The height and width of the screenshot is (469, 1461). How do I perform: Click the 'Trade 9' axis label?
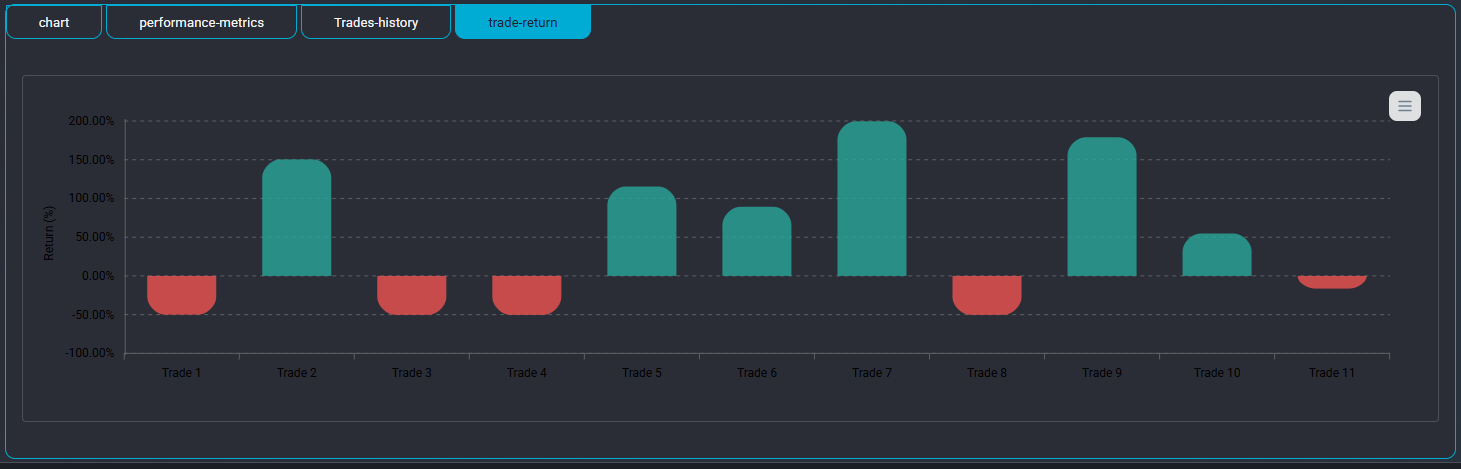point(1102,373)
